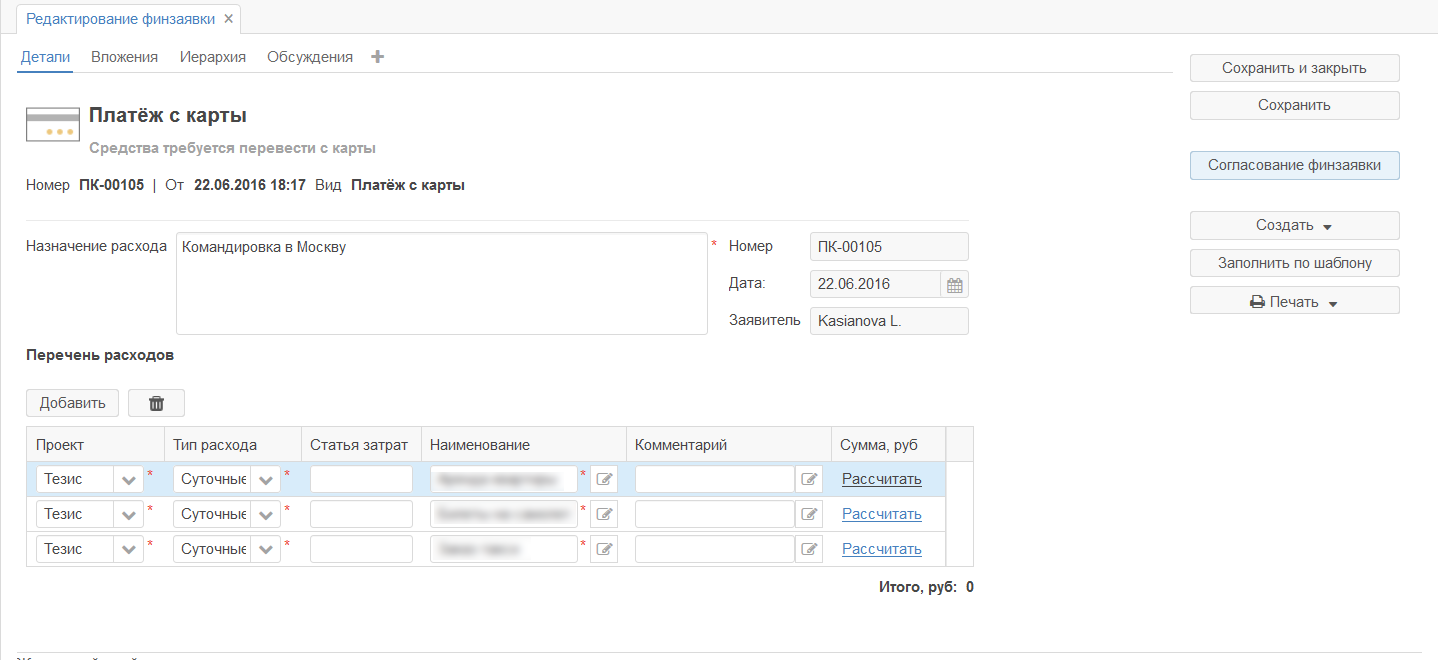Add new tab with plus icon after Обсуждения
The image size is (1438, 660).
pos(377,57)
